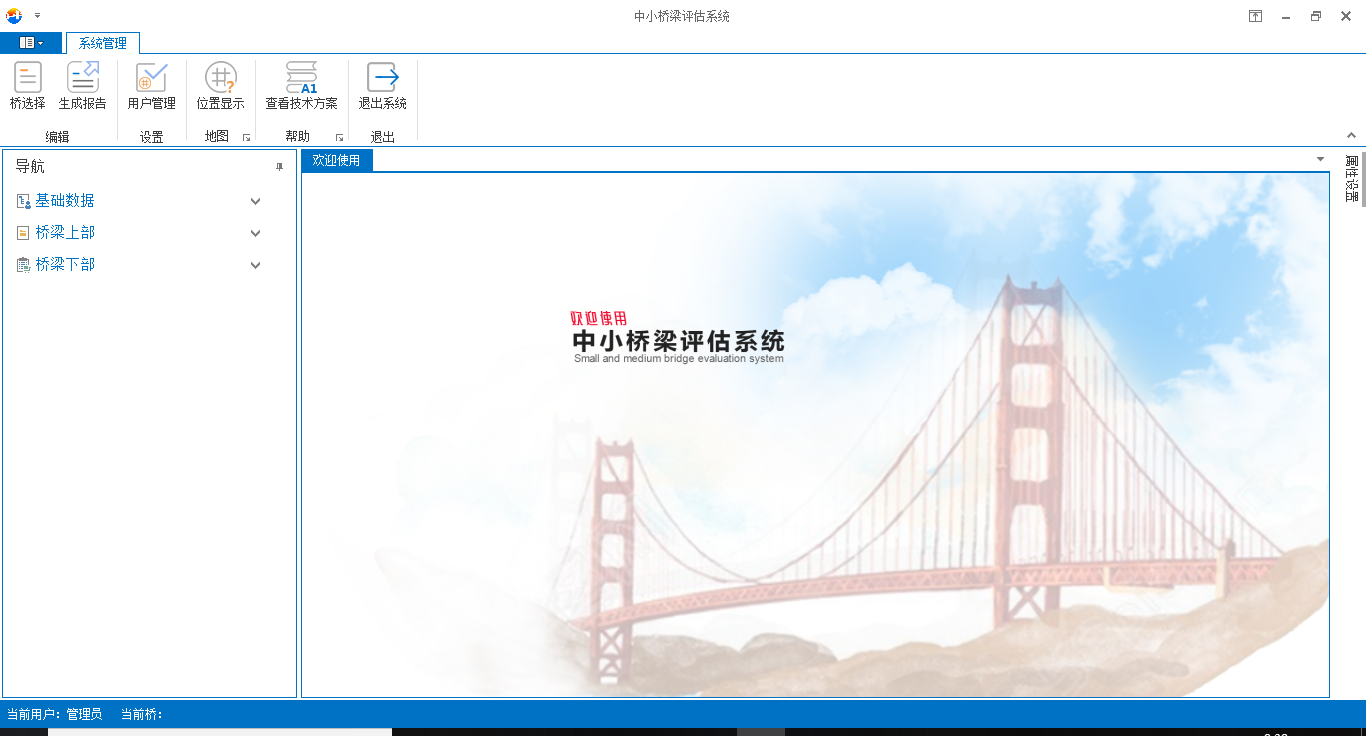Select the 系统管理 ribbon tab
The image size is (1366, 736).
point(103,43)
